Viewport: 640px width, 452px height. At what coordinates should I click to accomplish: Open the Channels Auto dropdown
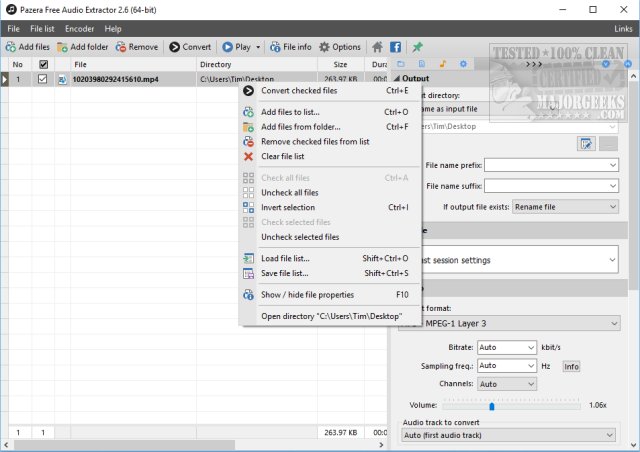(x=531, y=384)
